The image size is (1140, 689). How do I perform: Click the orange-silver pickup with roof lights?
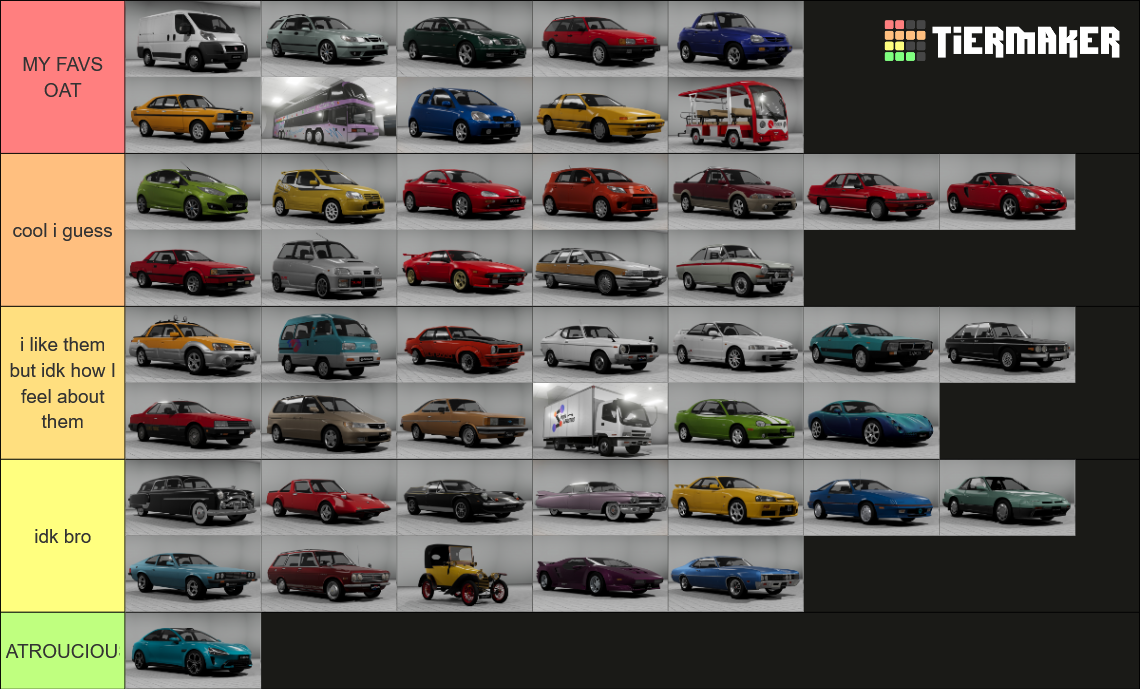coord(193,345)
